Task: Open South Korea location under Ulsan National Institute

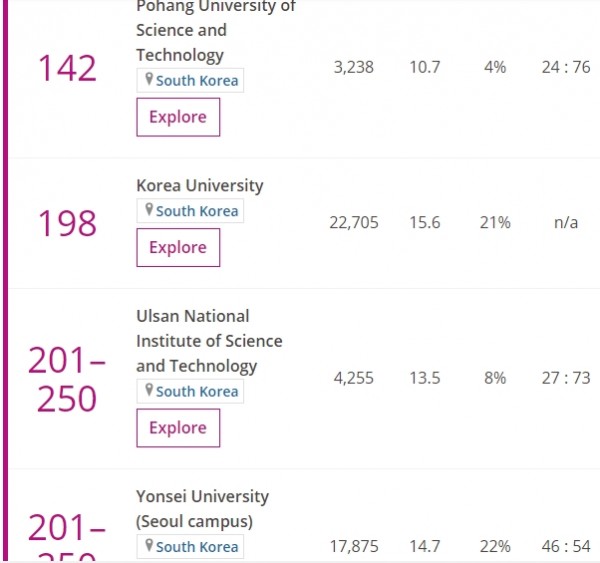Action: coord(190,391)
